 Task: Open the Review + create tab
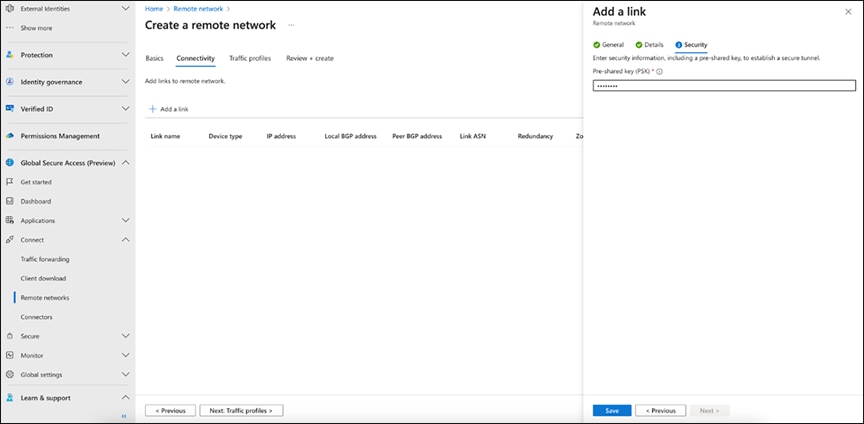(310, 58)
